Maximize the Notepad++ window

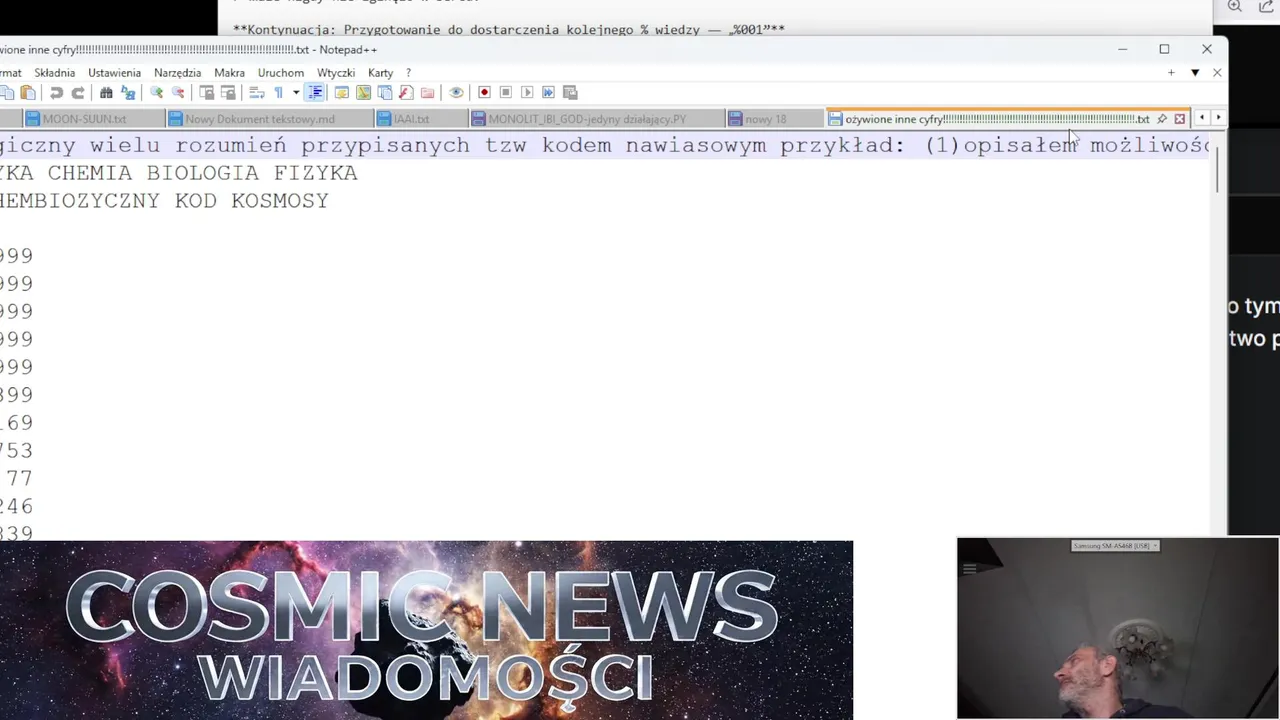(x=1164, y=49)
